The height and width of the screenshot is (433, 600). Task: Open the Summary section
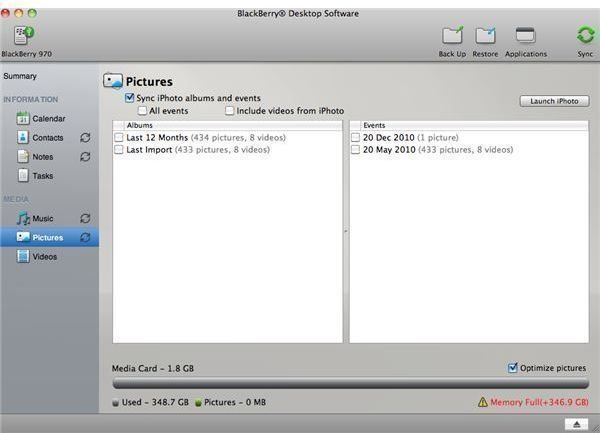pyautogui.click(x=20, y=76)
